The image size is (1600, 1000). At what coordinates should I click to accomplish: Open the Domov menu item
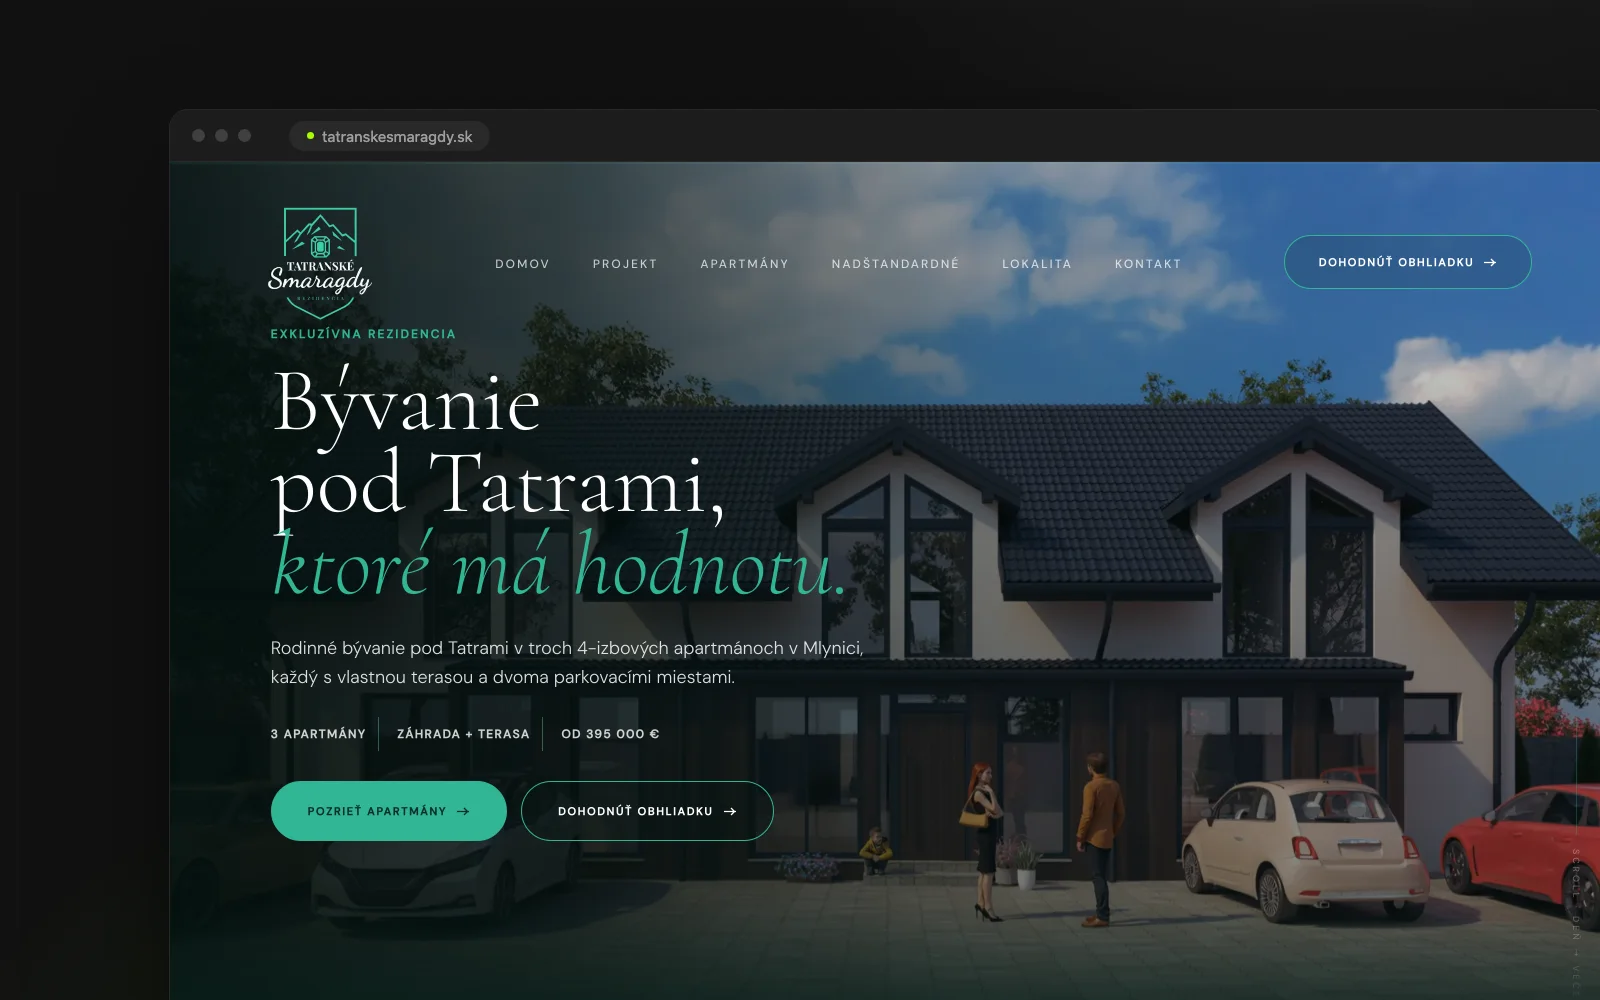tap(522, 264)
